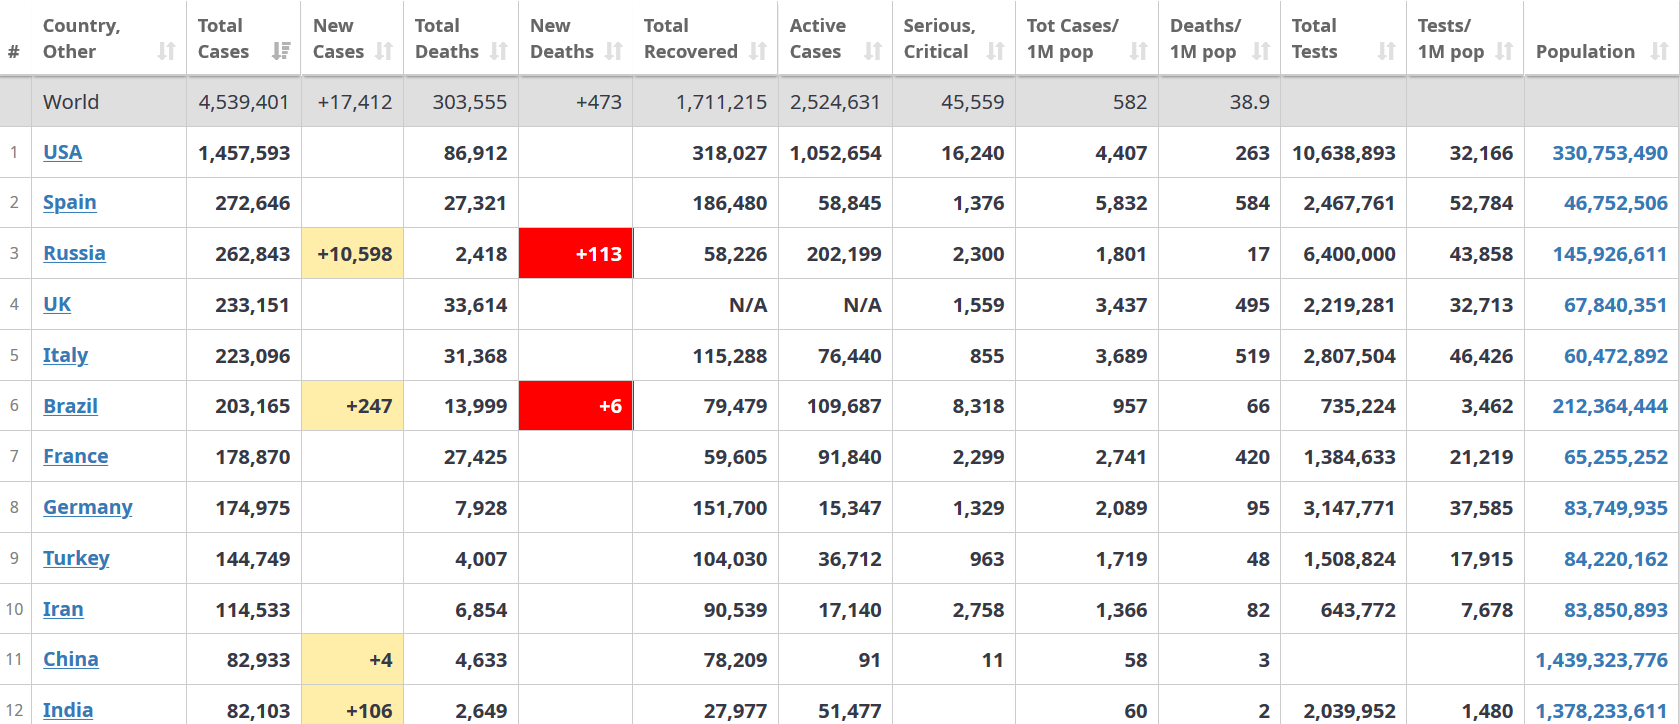Click Russia population 145,926,611 link
The image size is (1680, 724).
coord(1610,254)
